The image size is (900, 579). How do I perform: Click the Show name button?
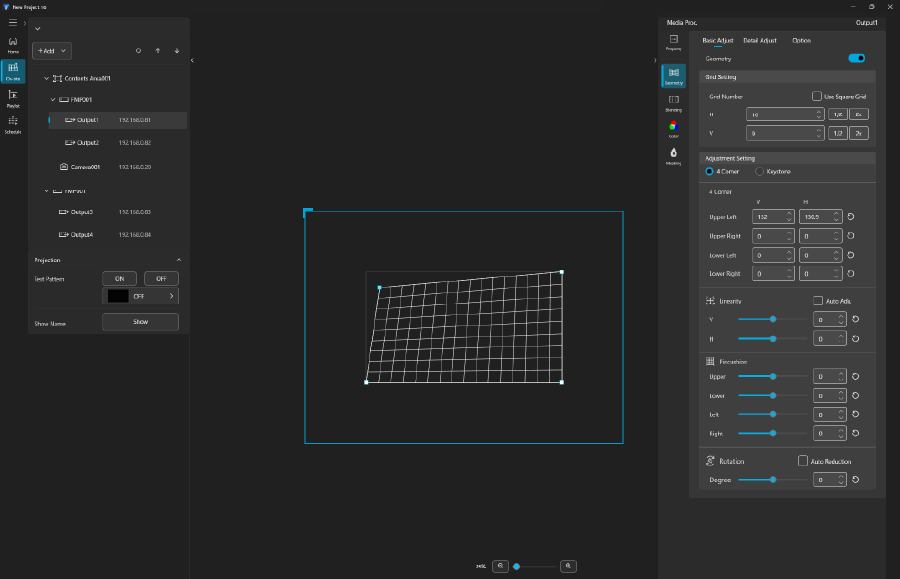[x=140, y=322]
